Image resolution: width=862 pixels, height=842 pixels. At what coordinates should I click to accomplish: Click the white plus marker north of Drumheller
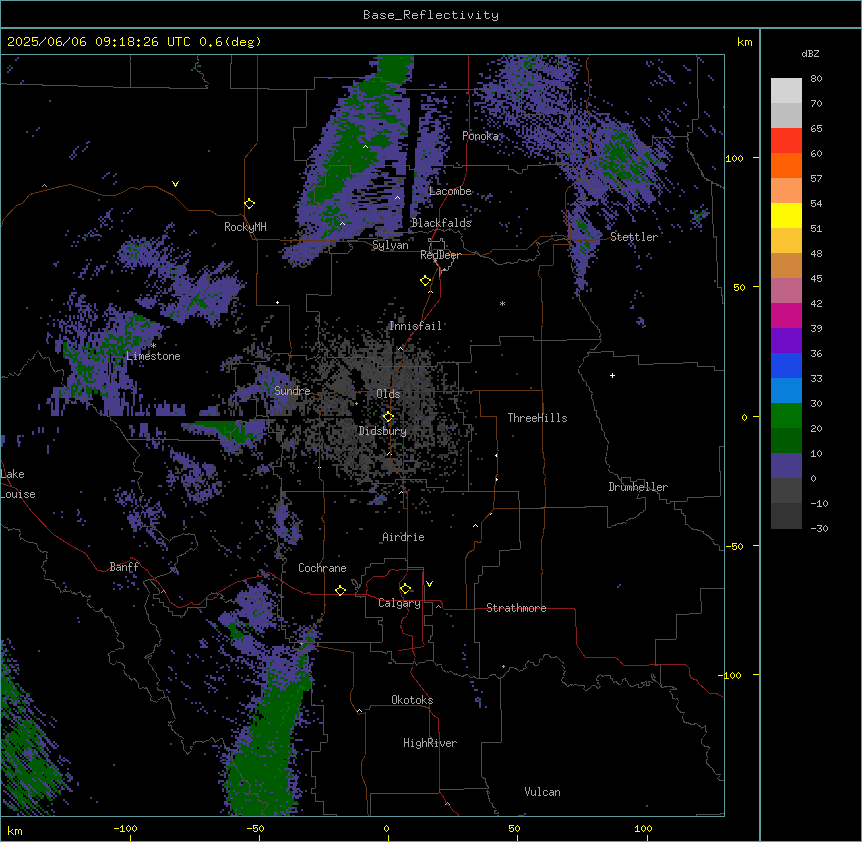coord(612,375)
